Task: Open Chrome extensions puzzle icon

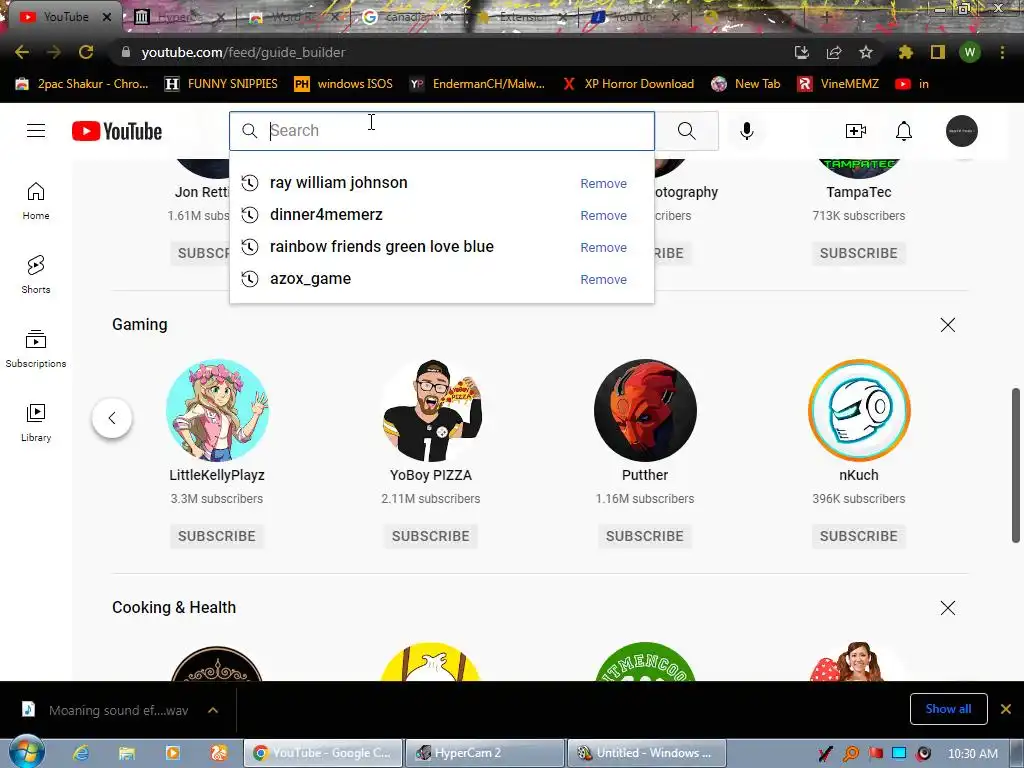Action: click(905, 52)
